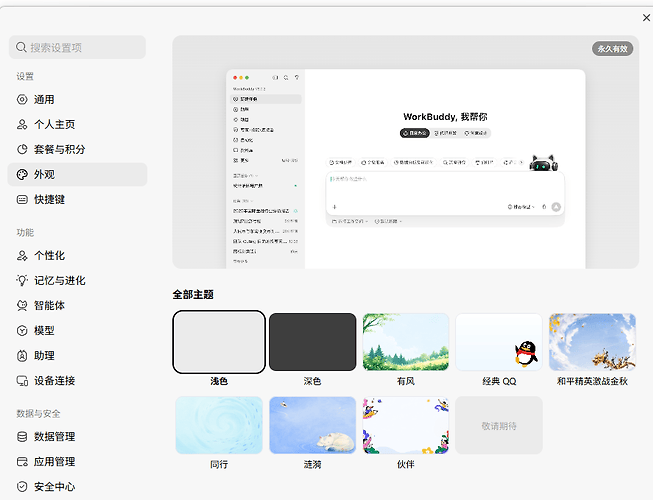653x500 pixels.
Task: Select 智能体 label in sidebar
Action: 49,306
